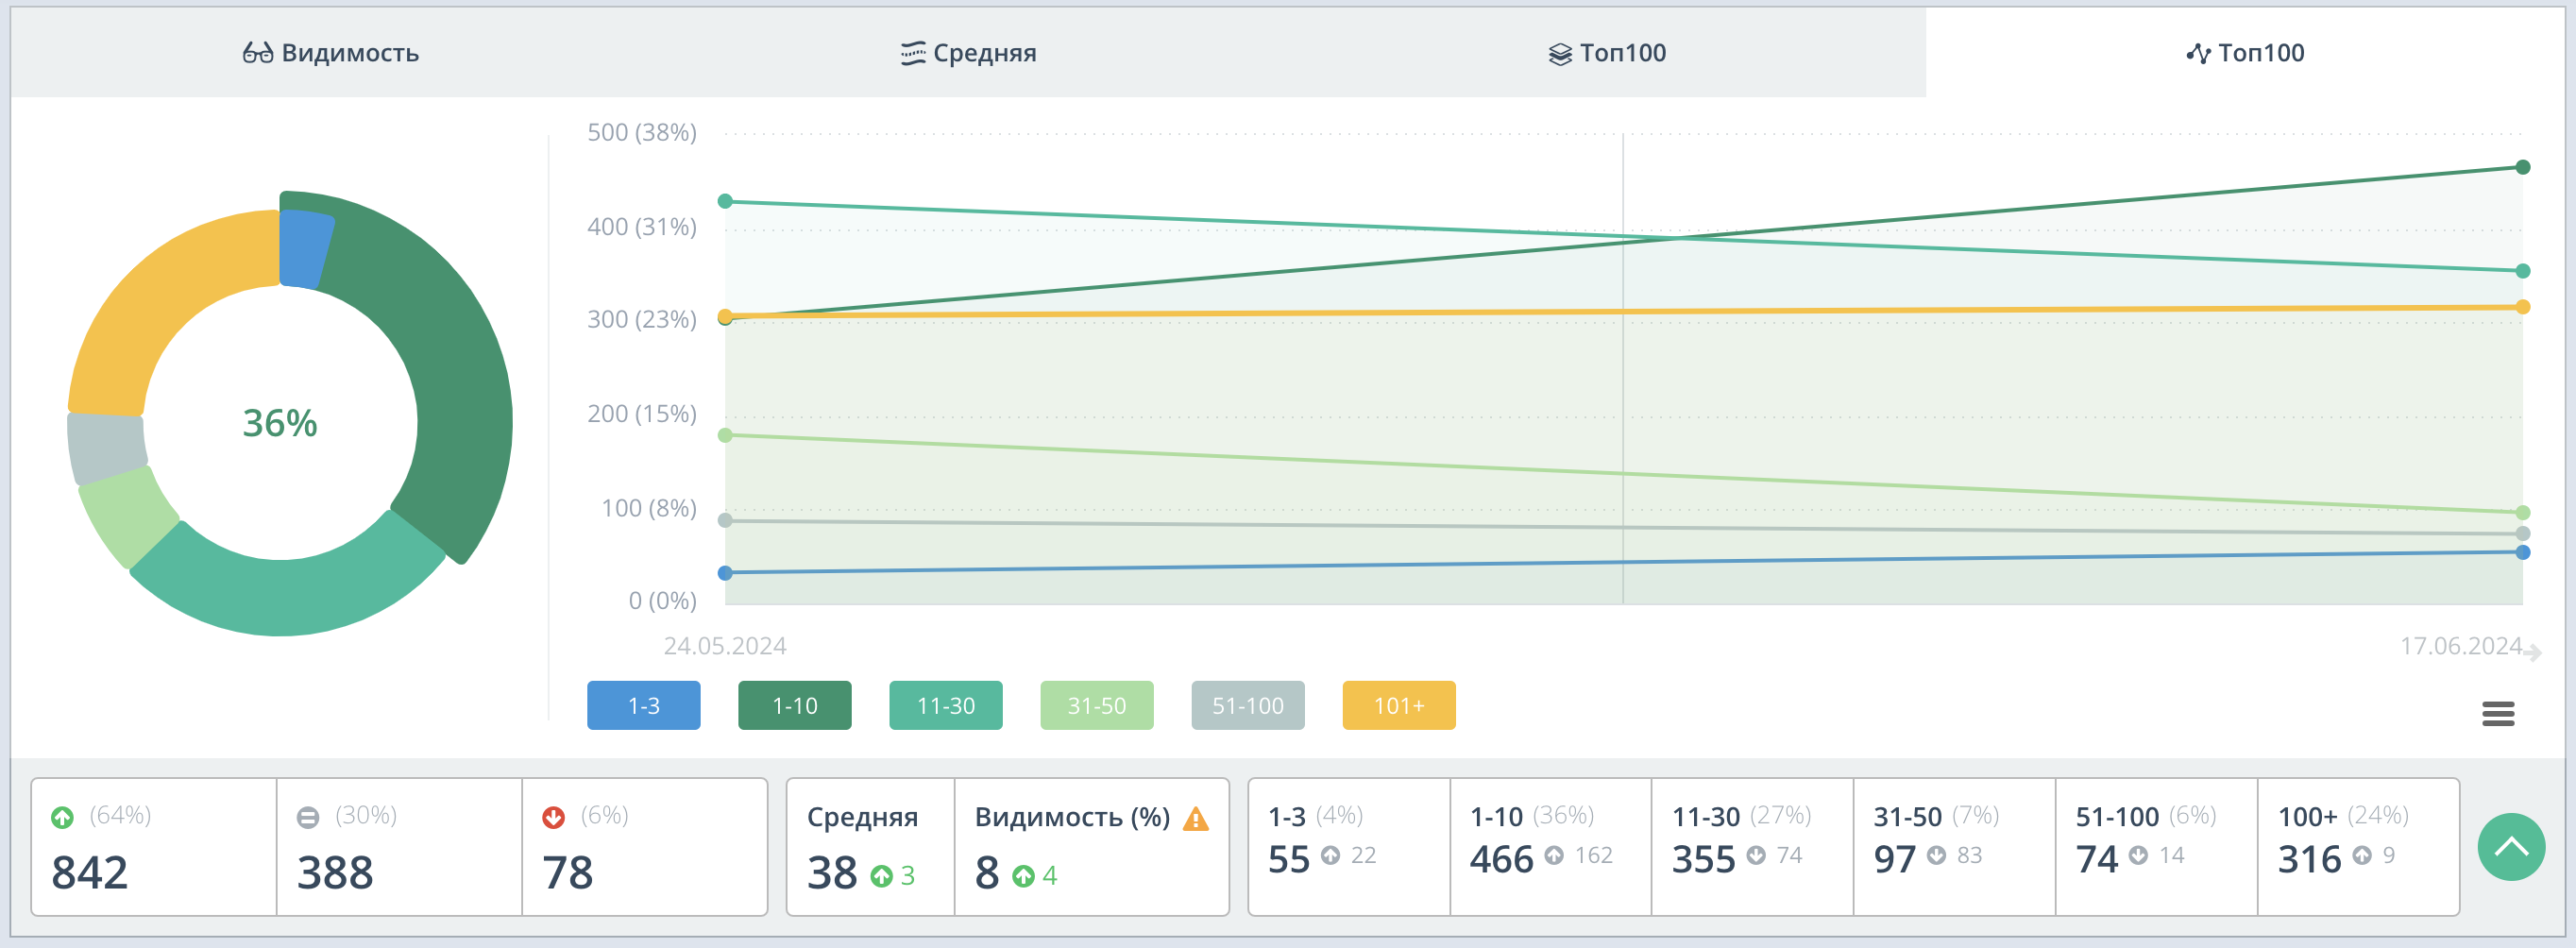
Task: Click the 1-10 (36%) stat card
Action: [x=1550, y=846]
